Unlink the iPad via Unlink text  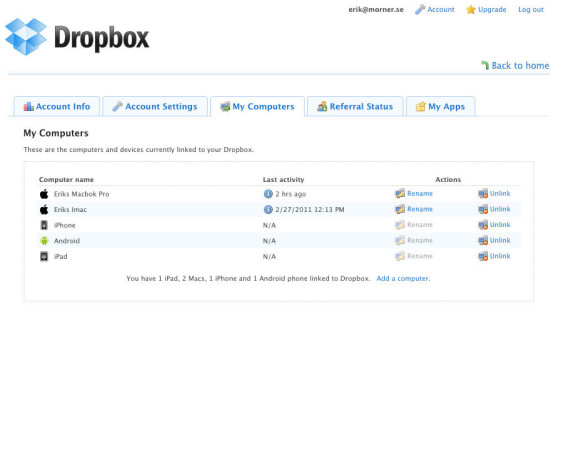pos(500,256)
